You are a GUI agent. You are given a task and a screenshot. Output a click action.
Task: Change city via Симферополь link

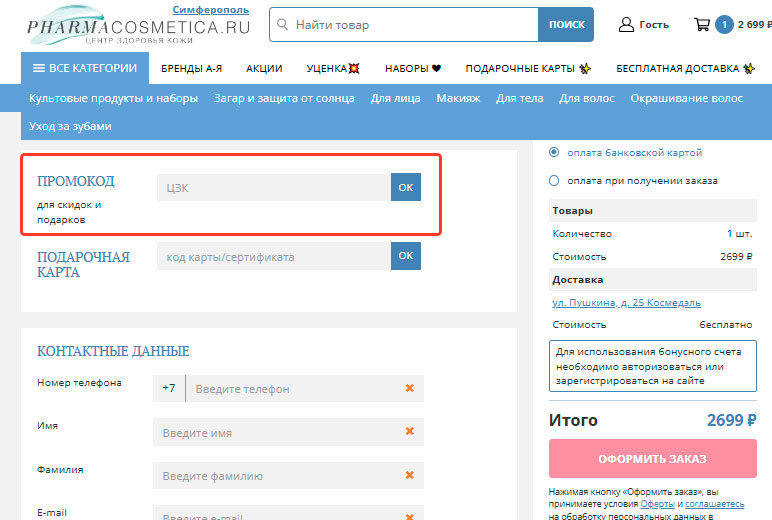pyautogui.click(x=211, y=10)
